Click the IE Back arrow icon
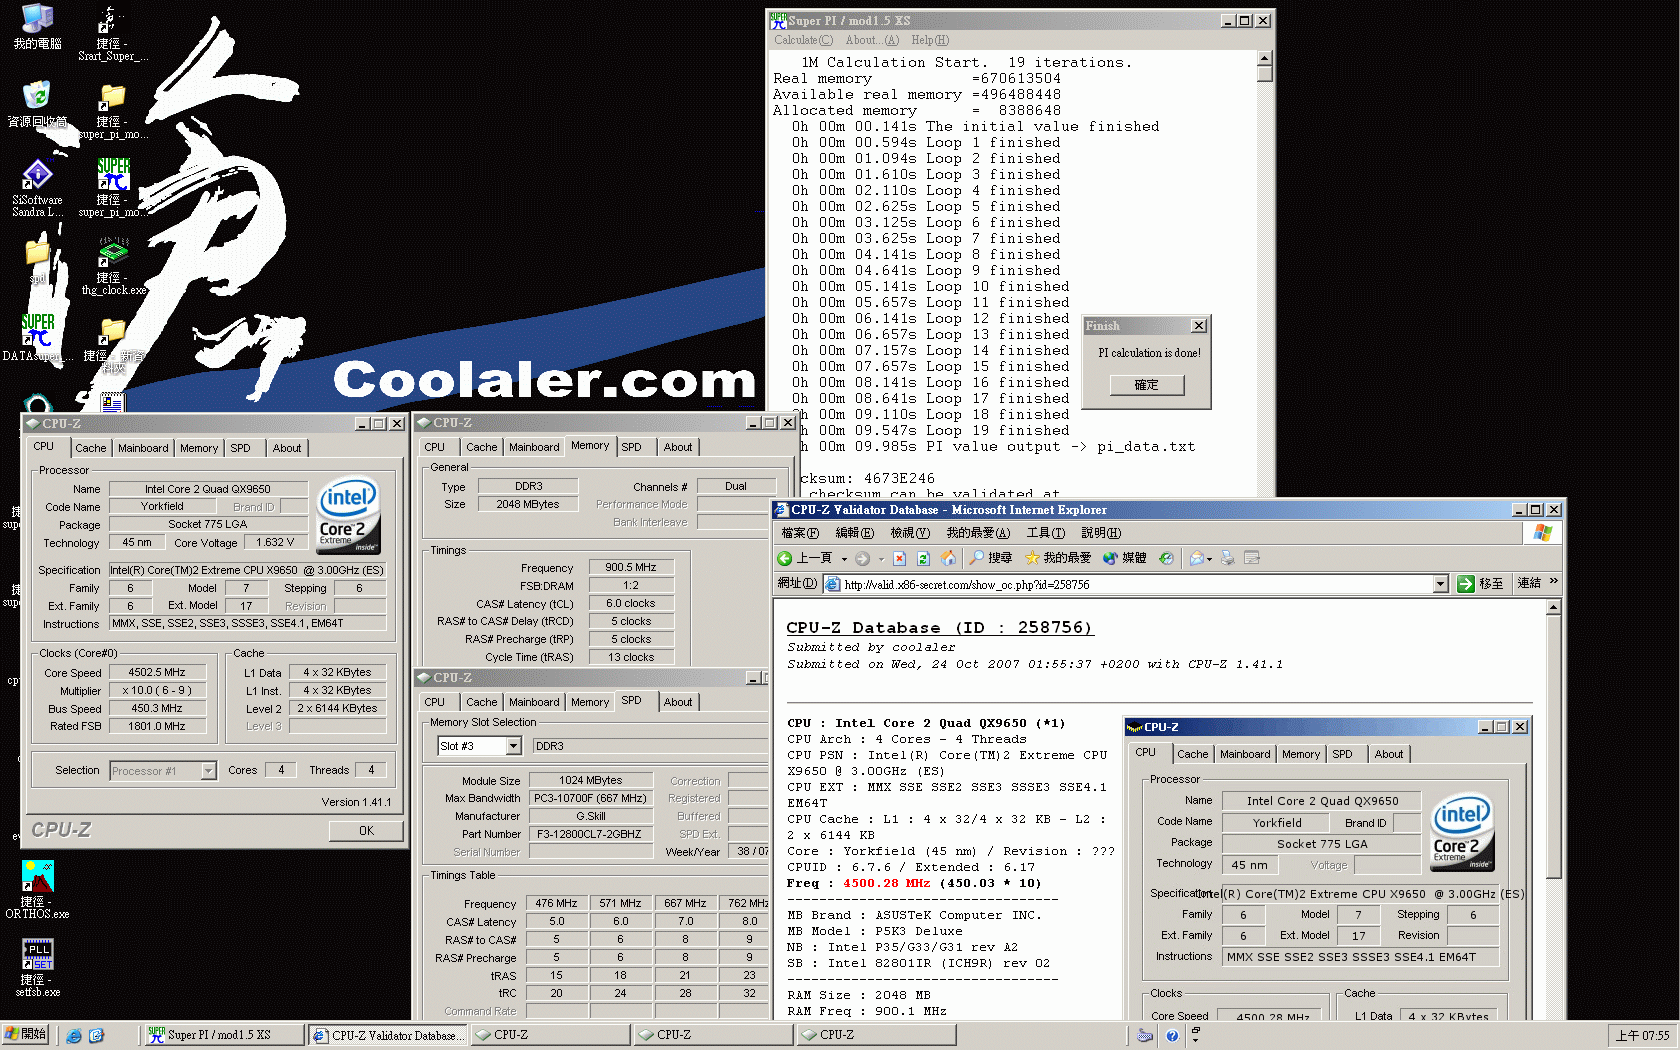1680x1050 pixels. pos(785,558)
